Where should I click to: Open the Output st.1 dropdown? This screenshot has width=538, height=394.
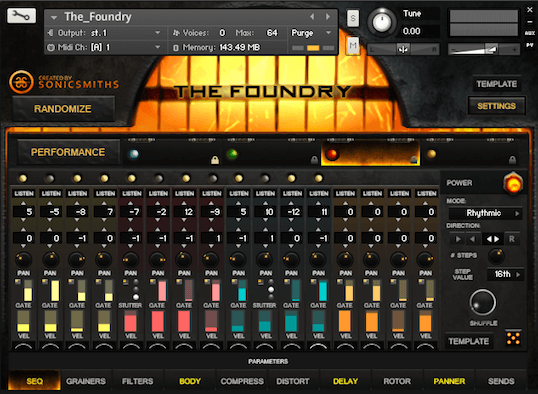105,33
